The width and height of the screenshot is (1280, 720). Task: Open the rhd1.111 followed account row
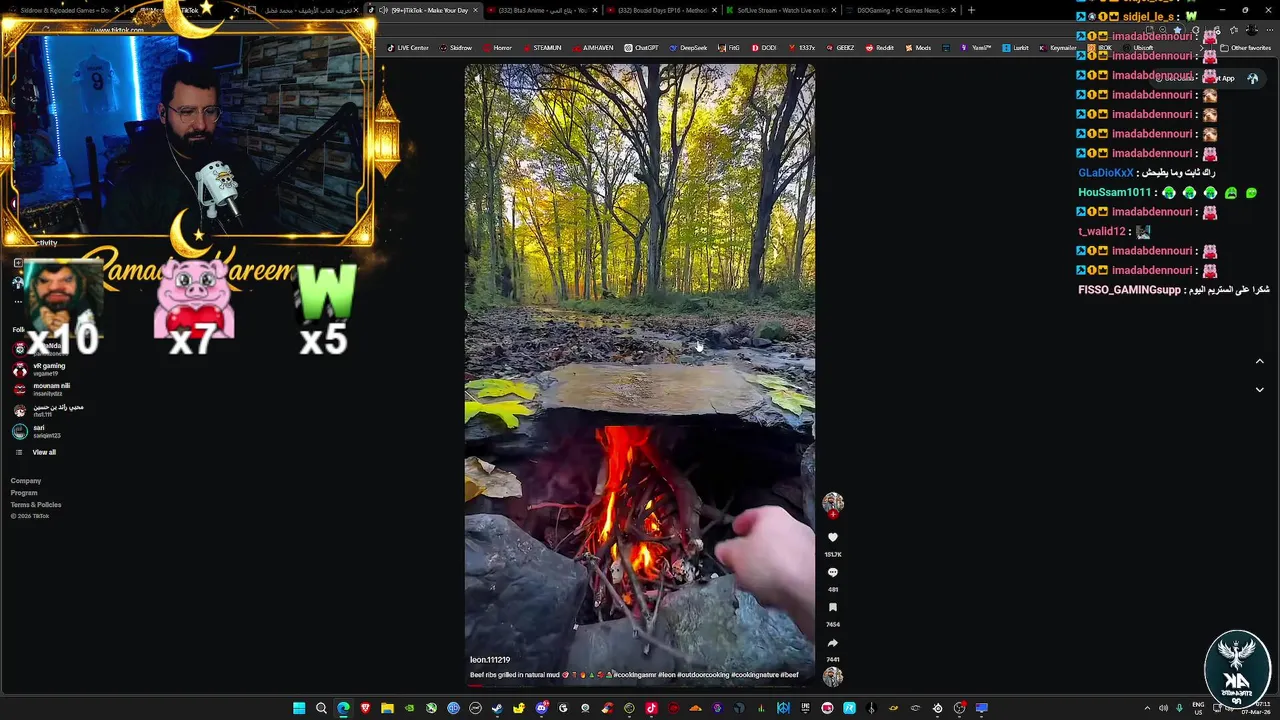(x=48, y=410)
